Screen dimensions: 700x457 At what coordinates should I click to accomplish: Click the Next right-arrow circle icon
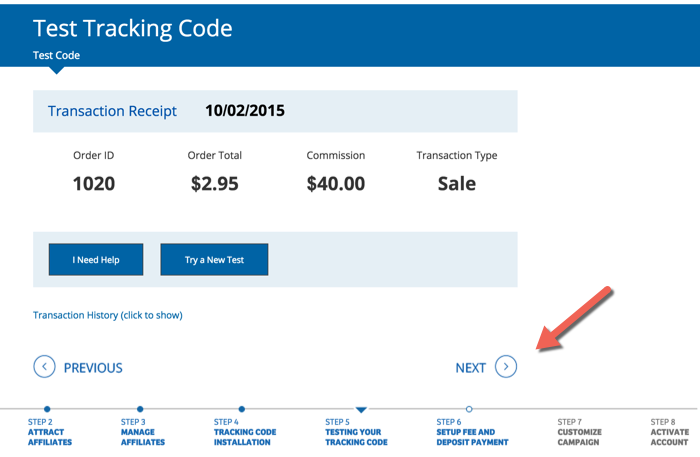[506, 367]
